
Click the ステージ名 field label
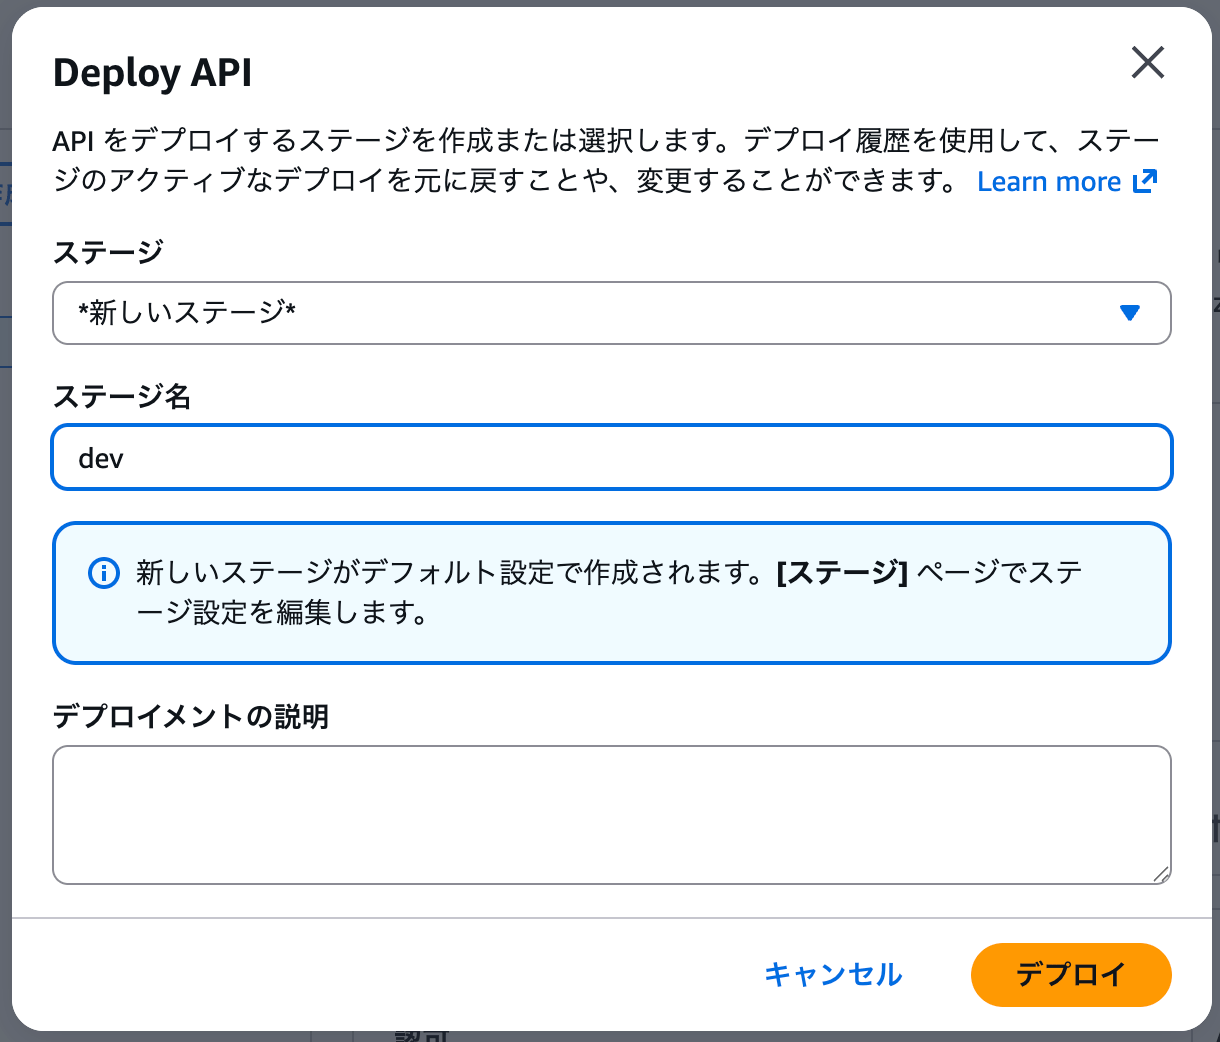121,397
